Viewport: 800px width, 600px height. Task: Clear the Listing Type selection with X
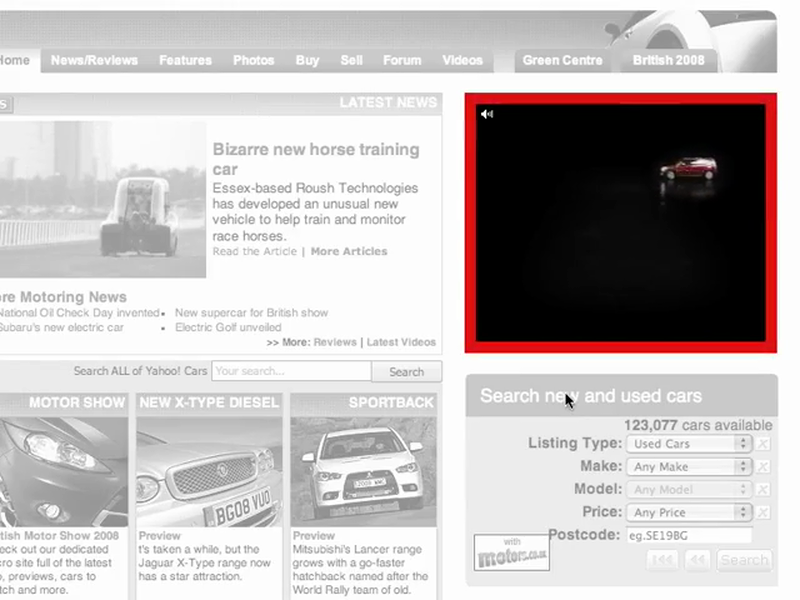(x=763, y=444)
